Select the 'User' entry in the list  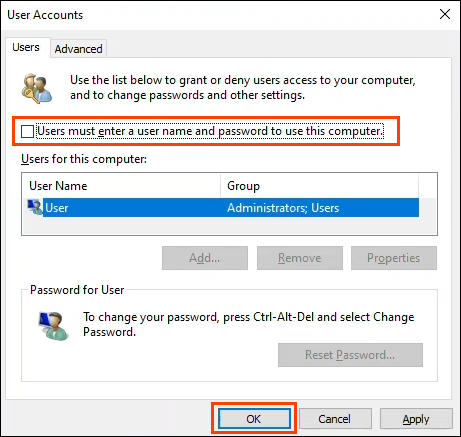coord(57,208)
